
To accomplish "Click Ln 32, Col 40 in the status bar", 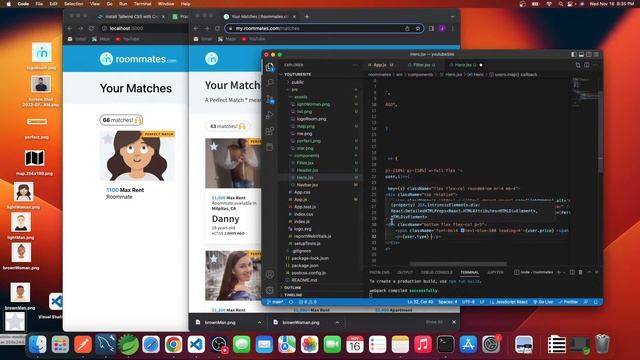I will click(420, 302).
